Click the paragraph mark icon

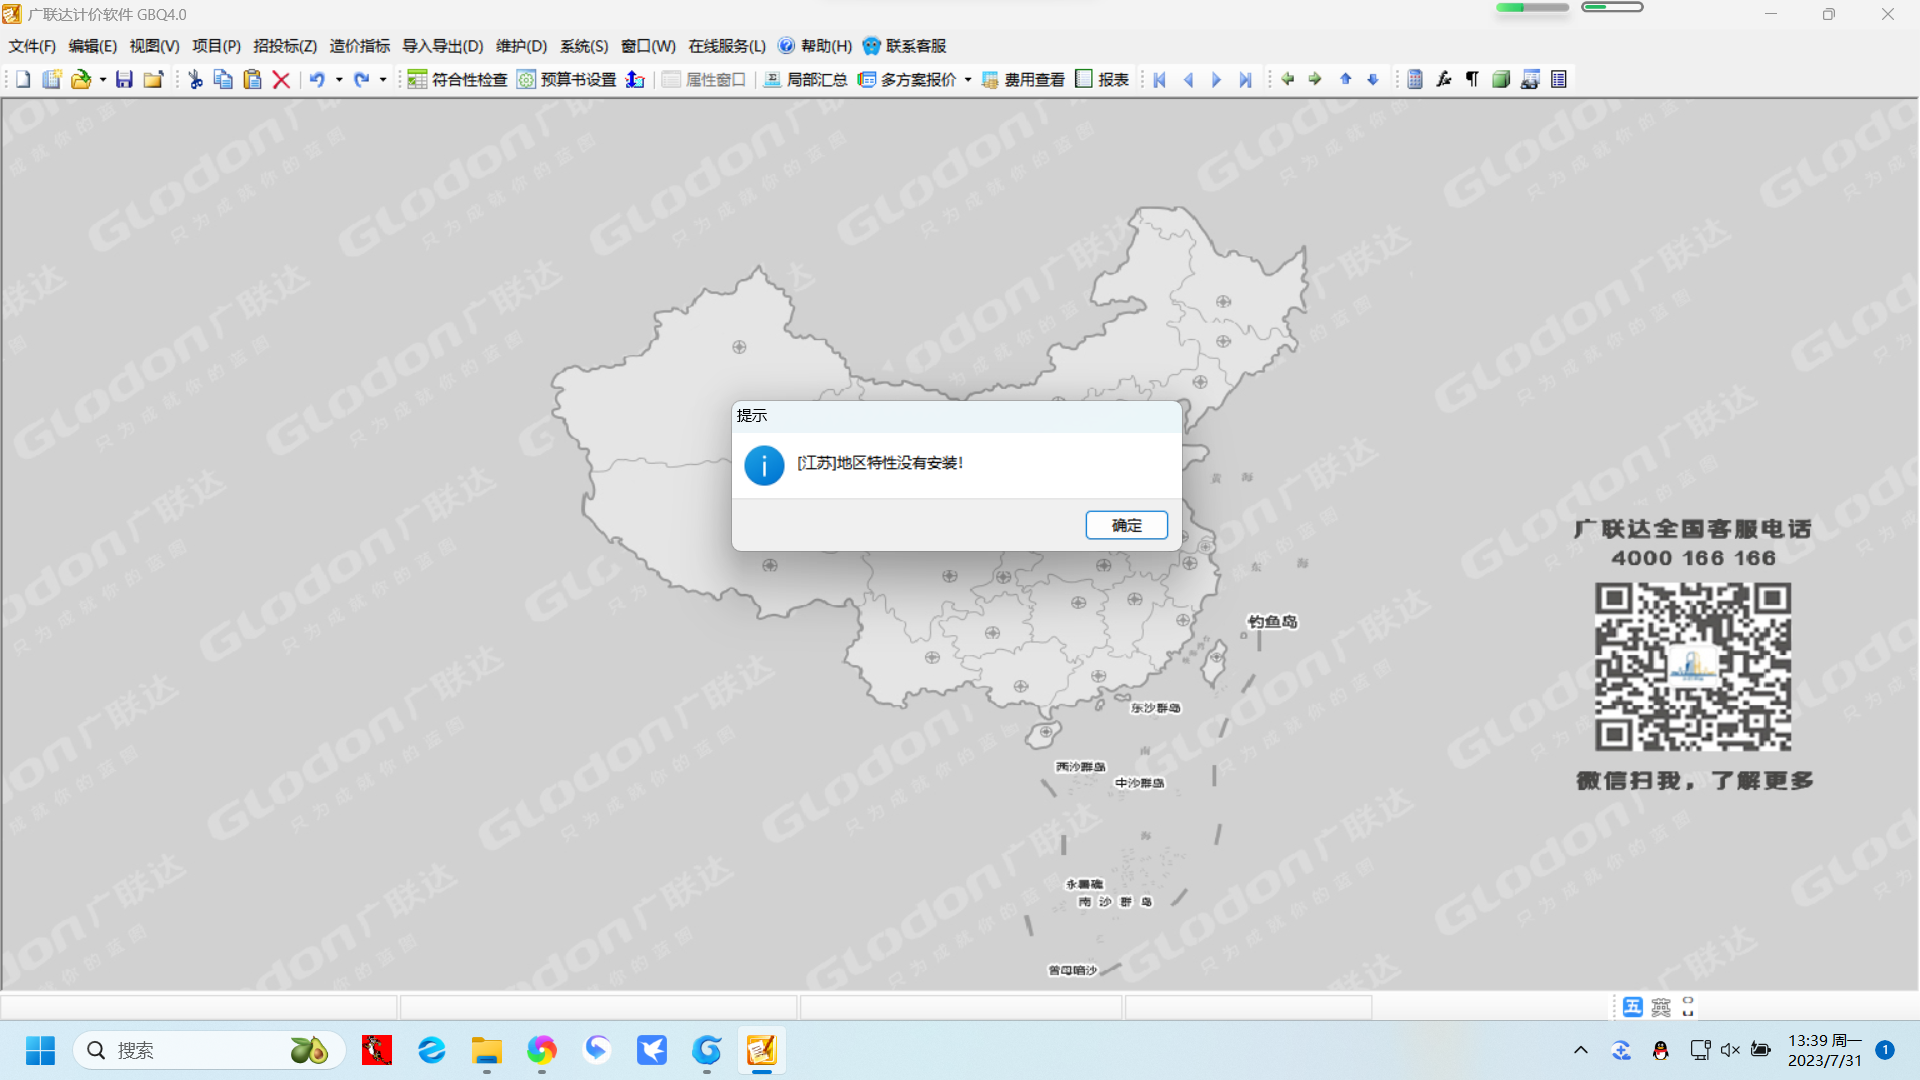[1472, 80]
